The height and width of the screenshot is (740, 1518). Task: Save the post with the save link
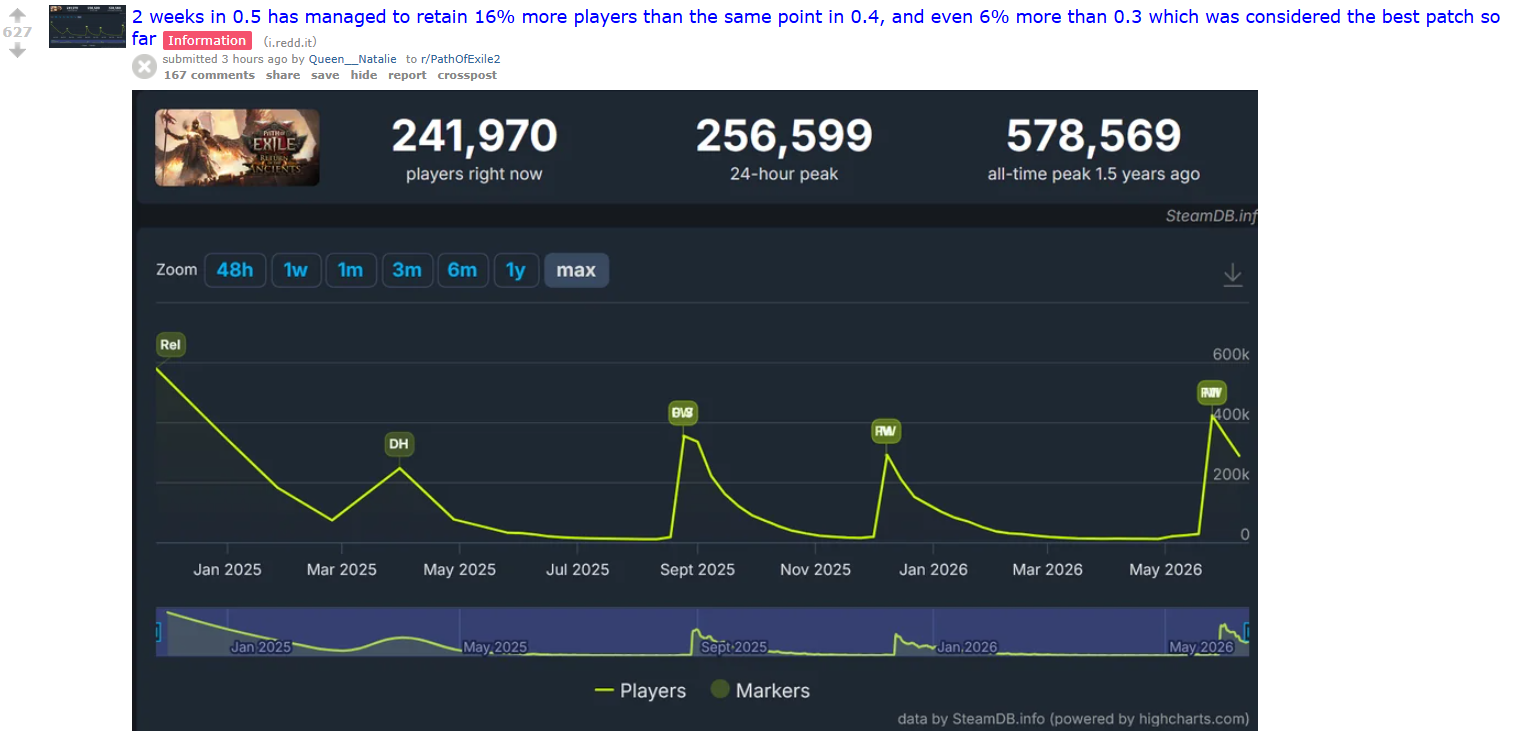pyautogui.click(x=325, y=75)
